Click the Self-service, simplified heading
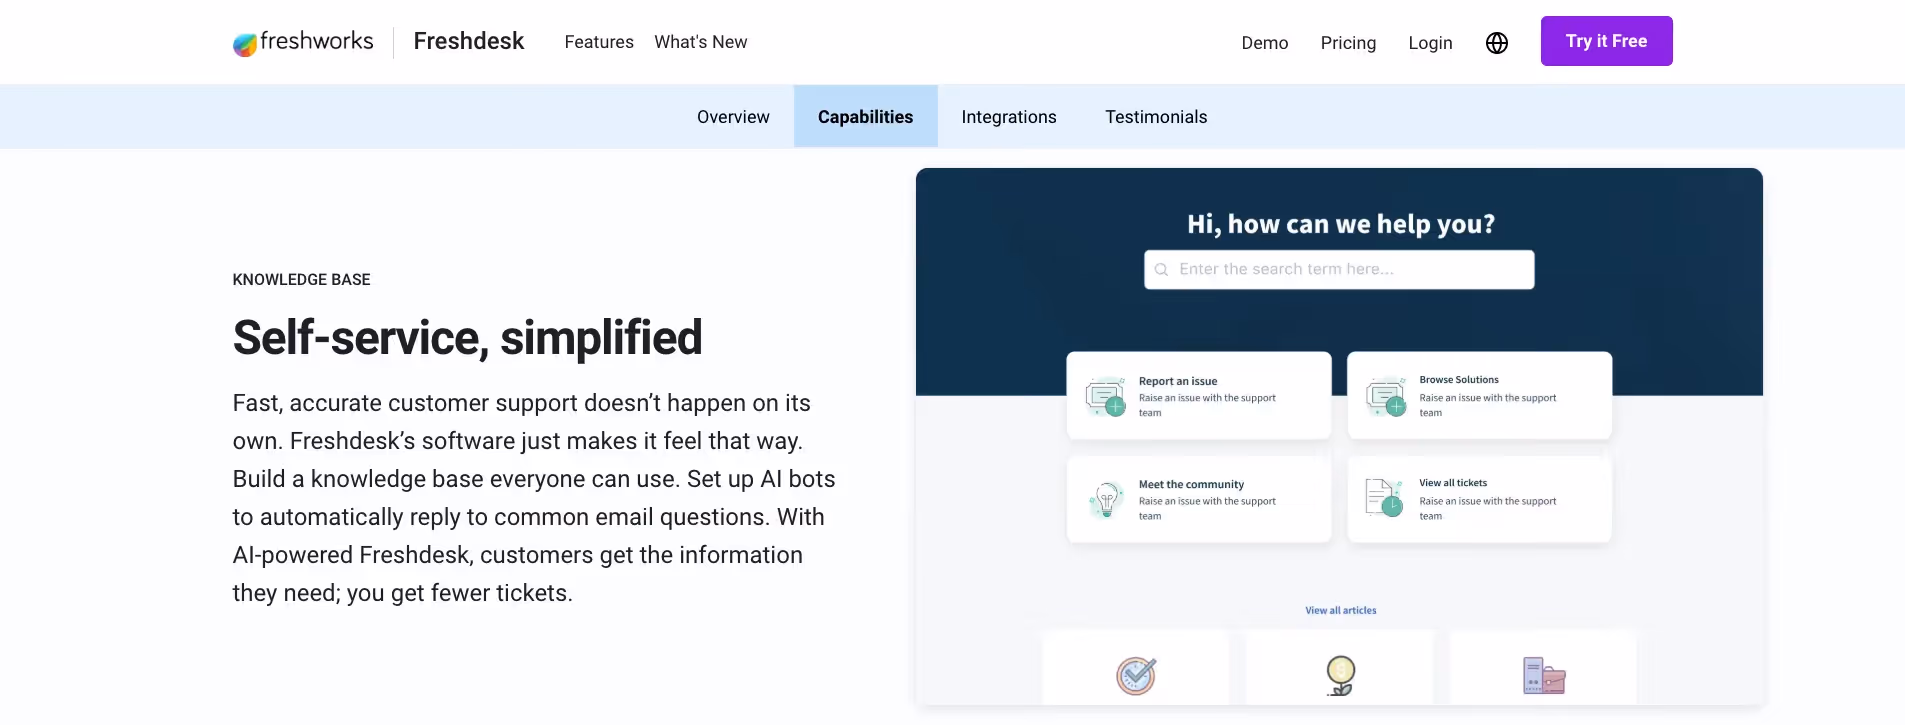Screen dimensions: 1905x725 coord(467,338)
